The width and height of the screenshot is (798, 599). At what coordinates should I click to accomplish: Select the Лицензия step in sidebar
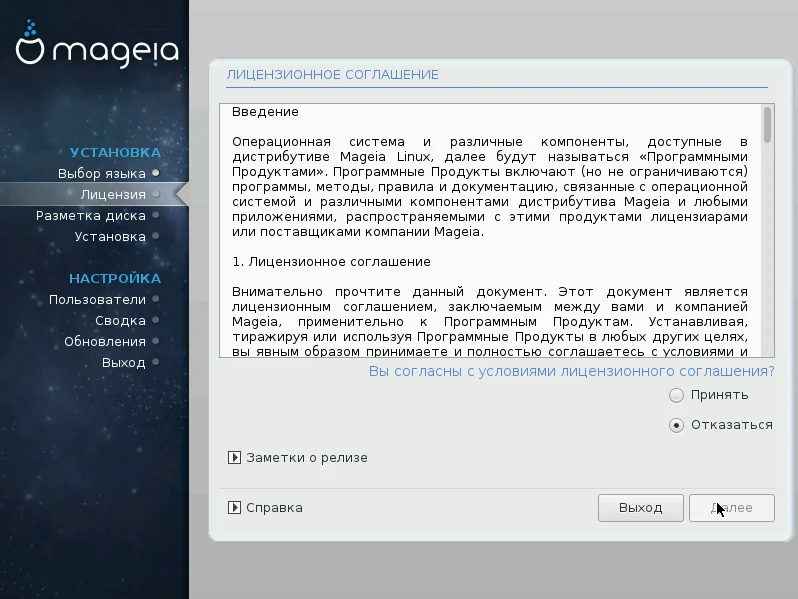(x=113, y=194)
